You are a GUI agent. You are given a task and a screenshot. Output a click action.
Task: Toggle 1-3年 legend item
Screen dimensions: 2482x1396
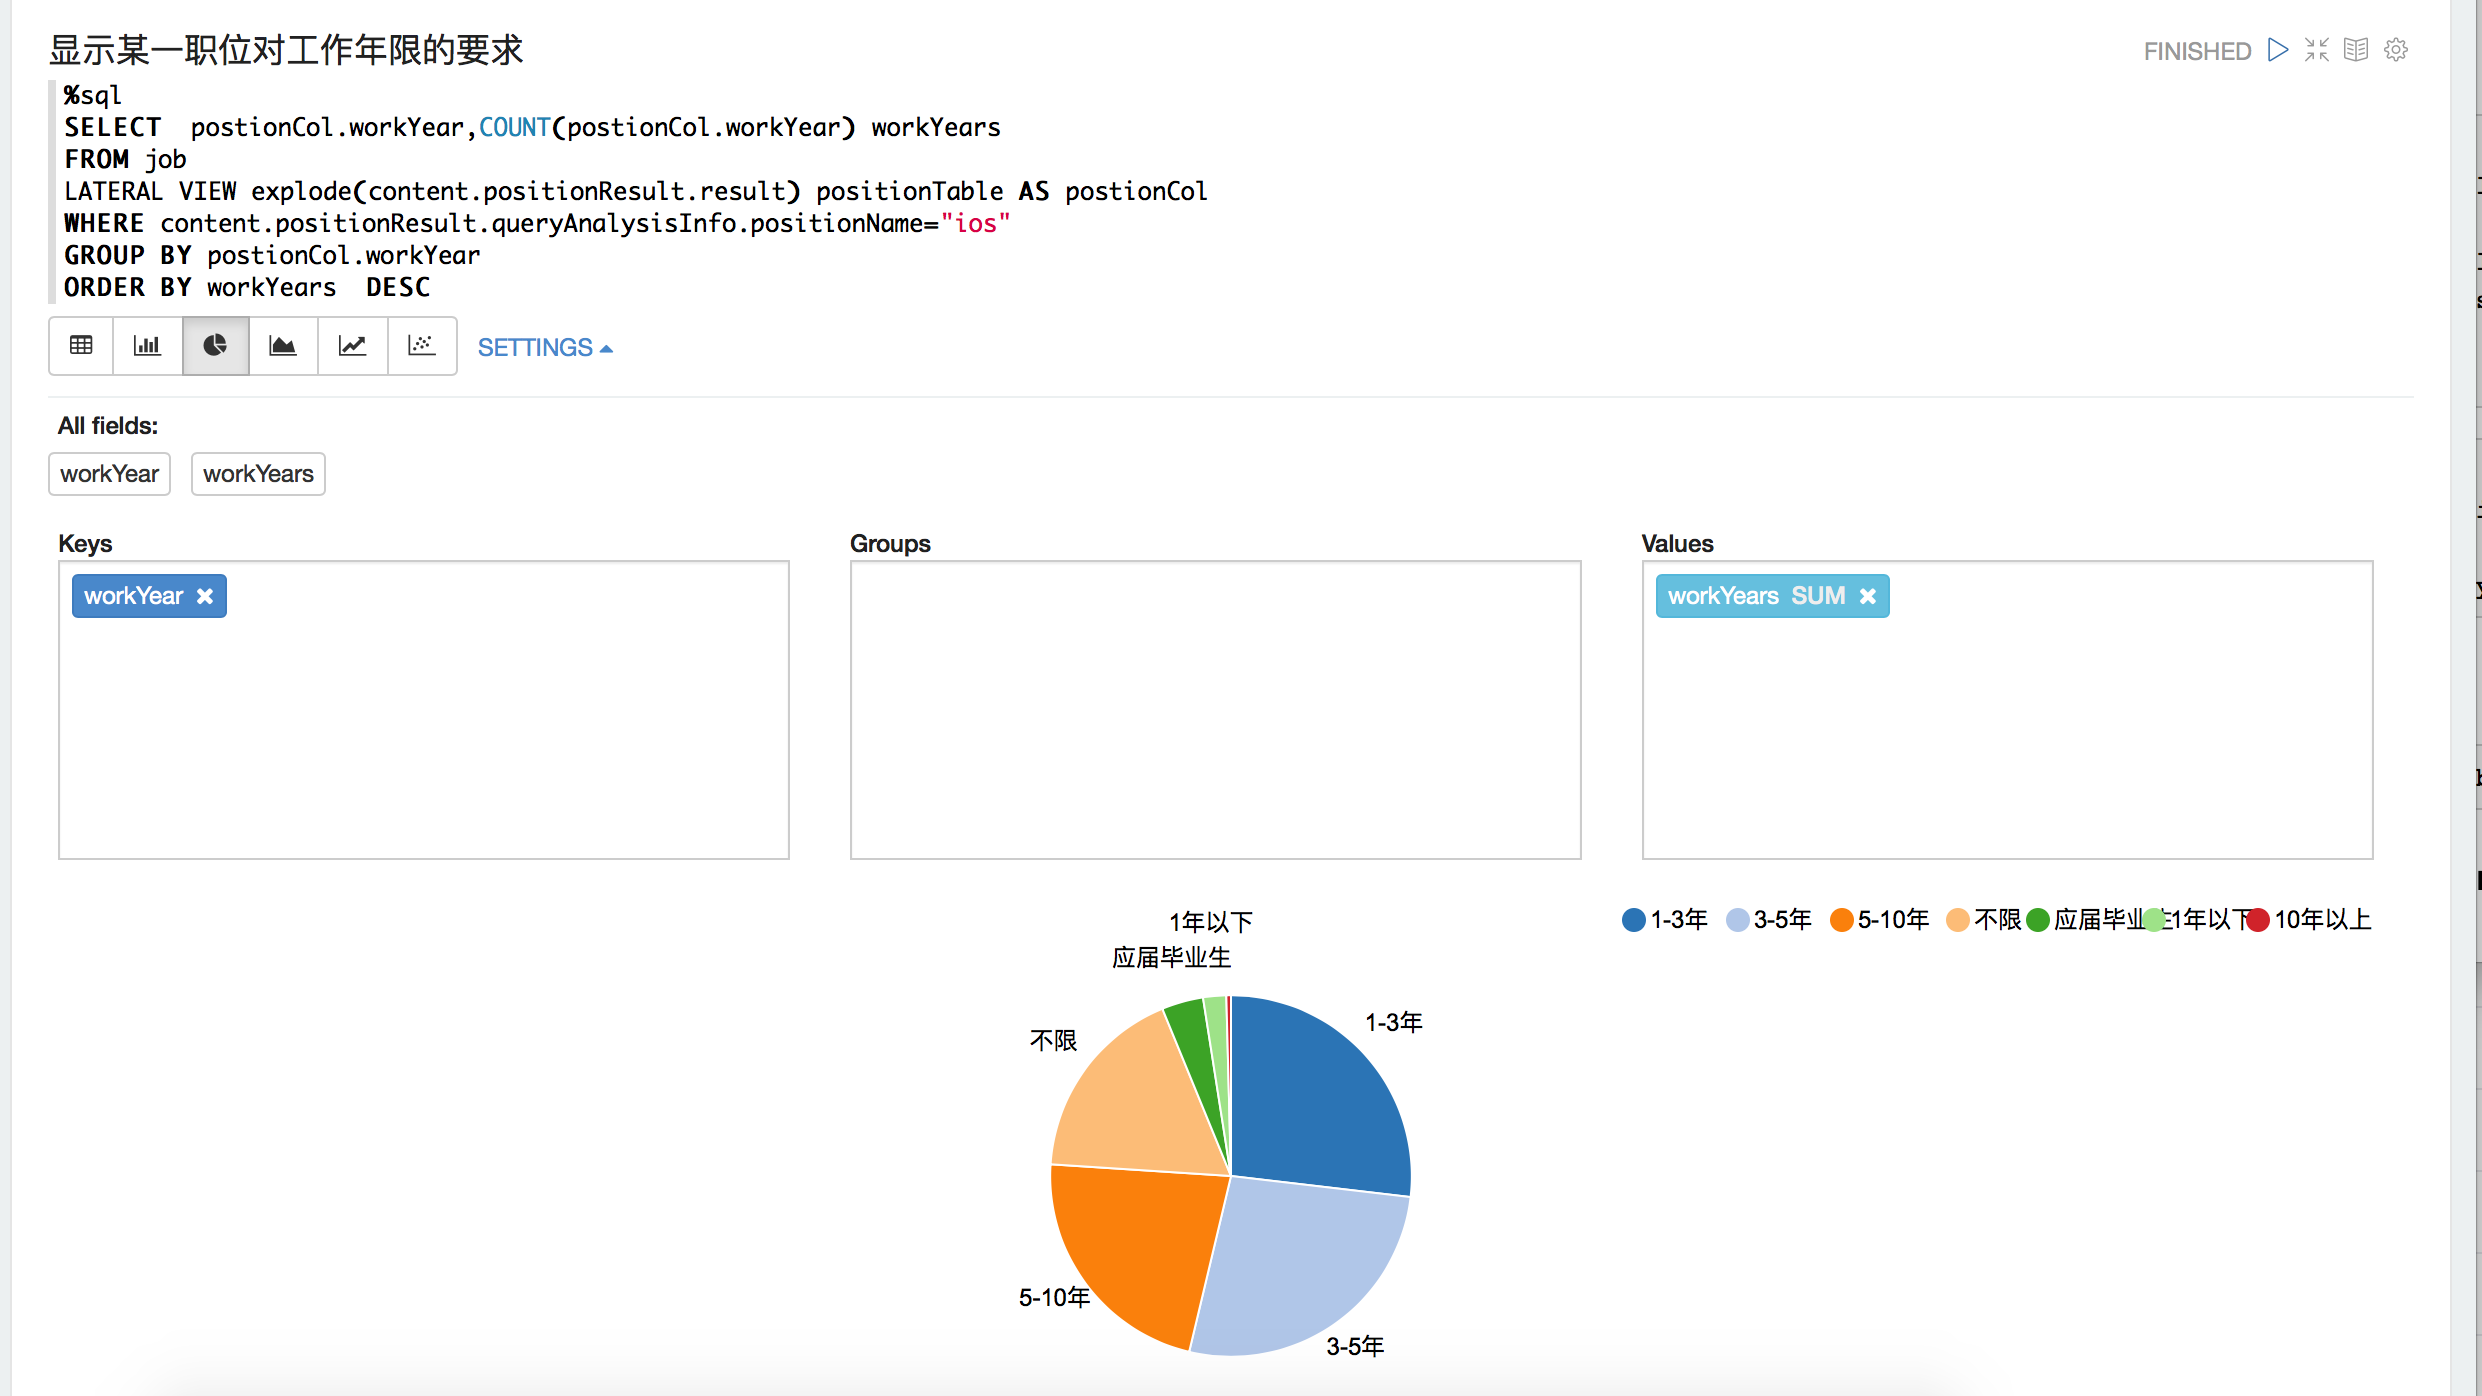tap(1665, 919)
